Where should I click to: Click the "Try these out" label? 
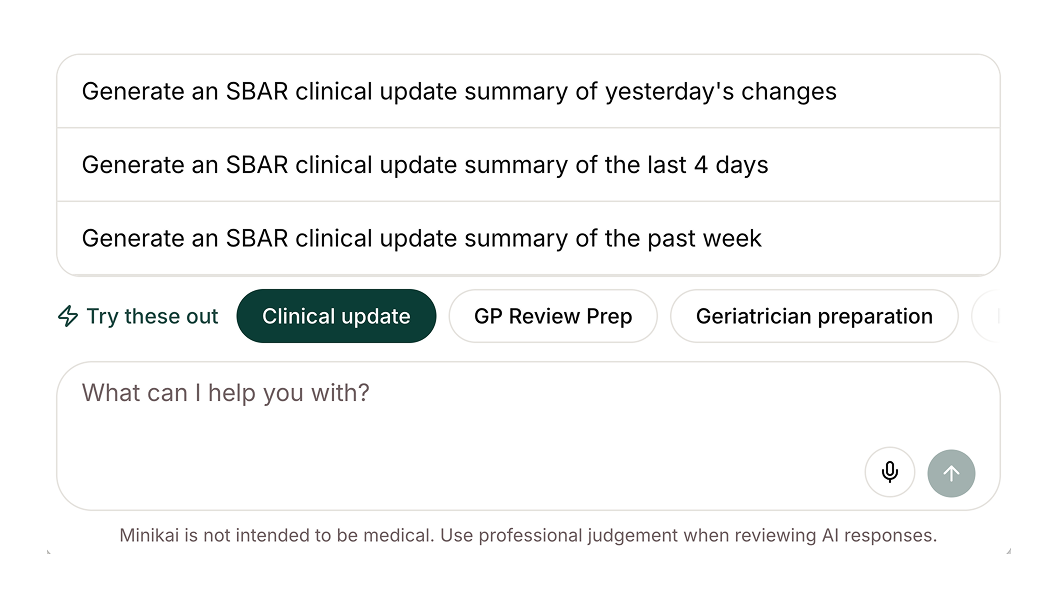152,317
